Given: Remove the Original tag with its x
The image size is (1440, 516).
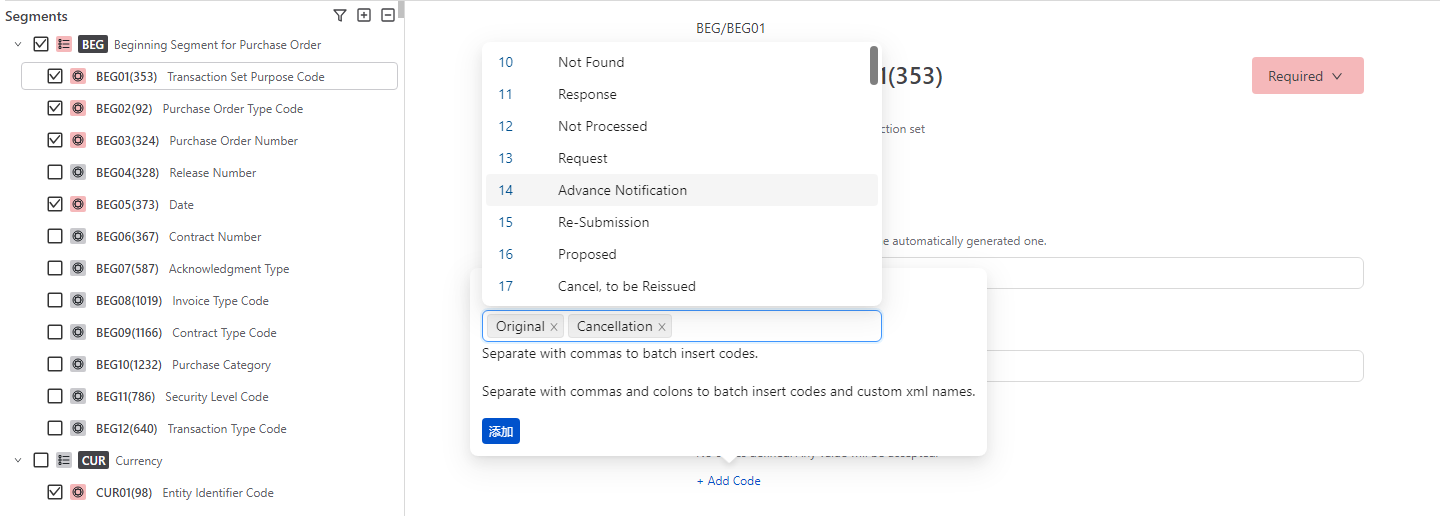Looking at the screenshot, I should (x=554, y=327).
